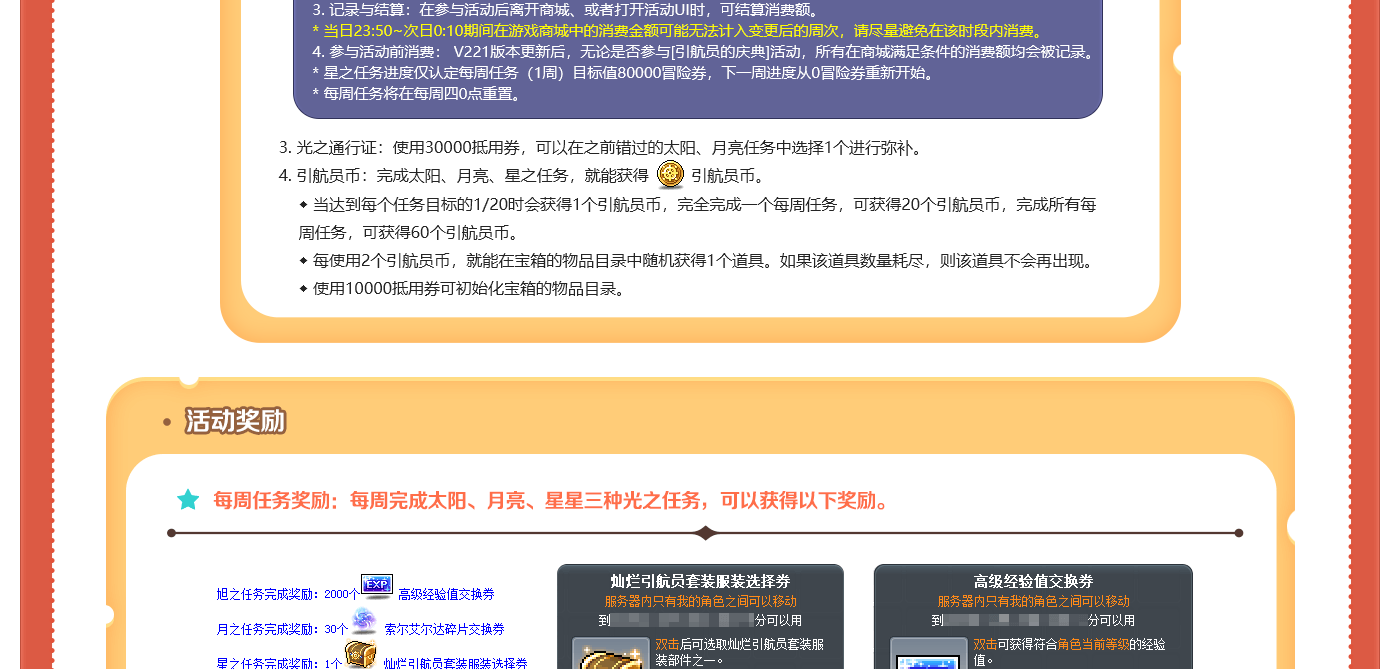Image resolution: width=1400 pixels, height=669 pixels.
Task: Click the diamond marker on the divider line
Action: (x=706, y=533)
